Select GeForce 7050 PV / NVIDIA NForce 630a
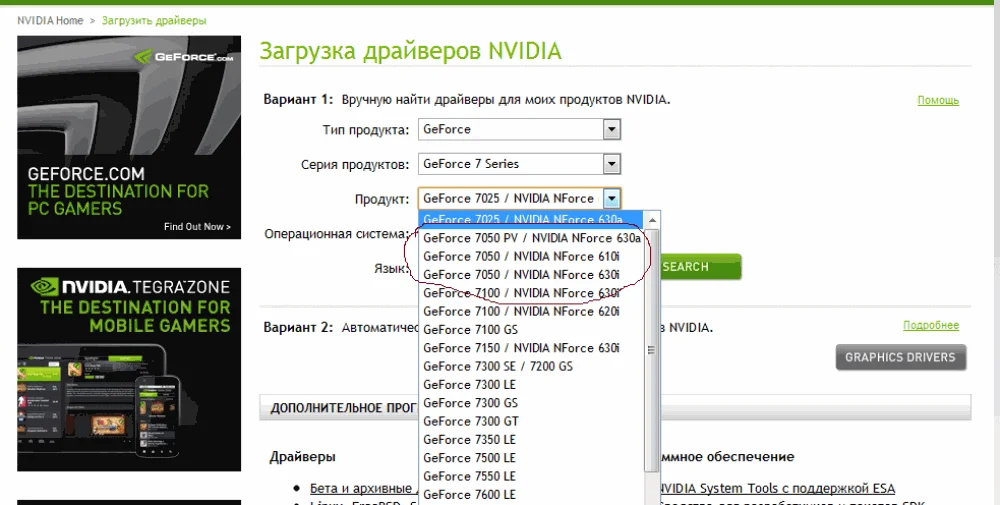 (532, 238)
